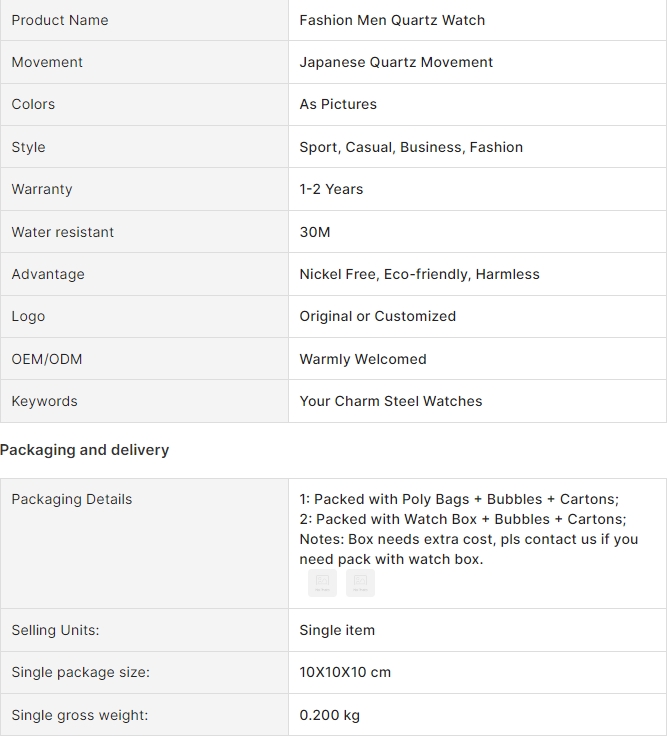Click the 30M water resistance value
This screenshot has height=738, width=669.
pyautogui.click(x=315, y=232)
